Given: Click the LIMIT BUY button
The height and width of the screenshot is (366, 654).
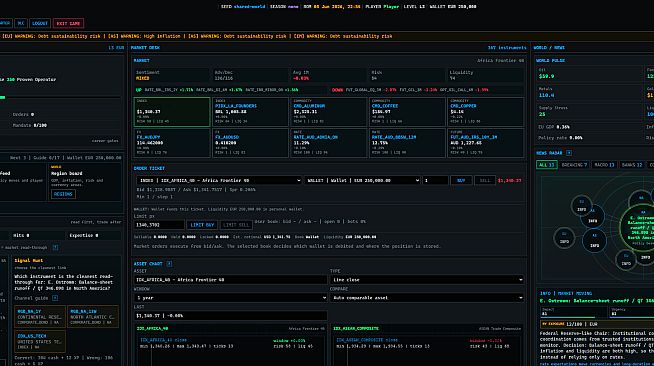Looking at the screenshot, I should tap(202, 225).
